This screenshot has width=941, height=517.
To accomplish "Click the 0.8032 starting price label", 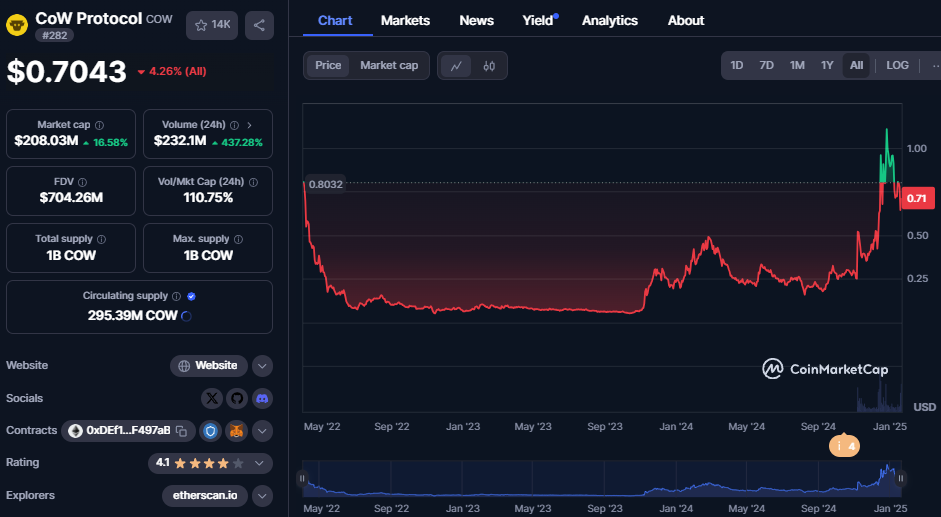I will pos(325,184).
